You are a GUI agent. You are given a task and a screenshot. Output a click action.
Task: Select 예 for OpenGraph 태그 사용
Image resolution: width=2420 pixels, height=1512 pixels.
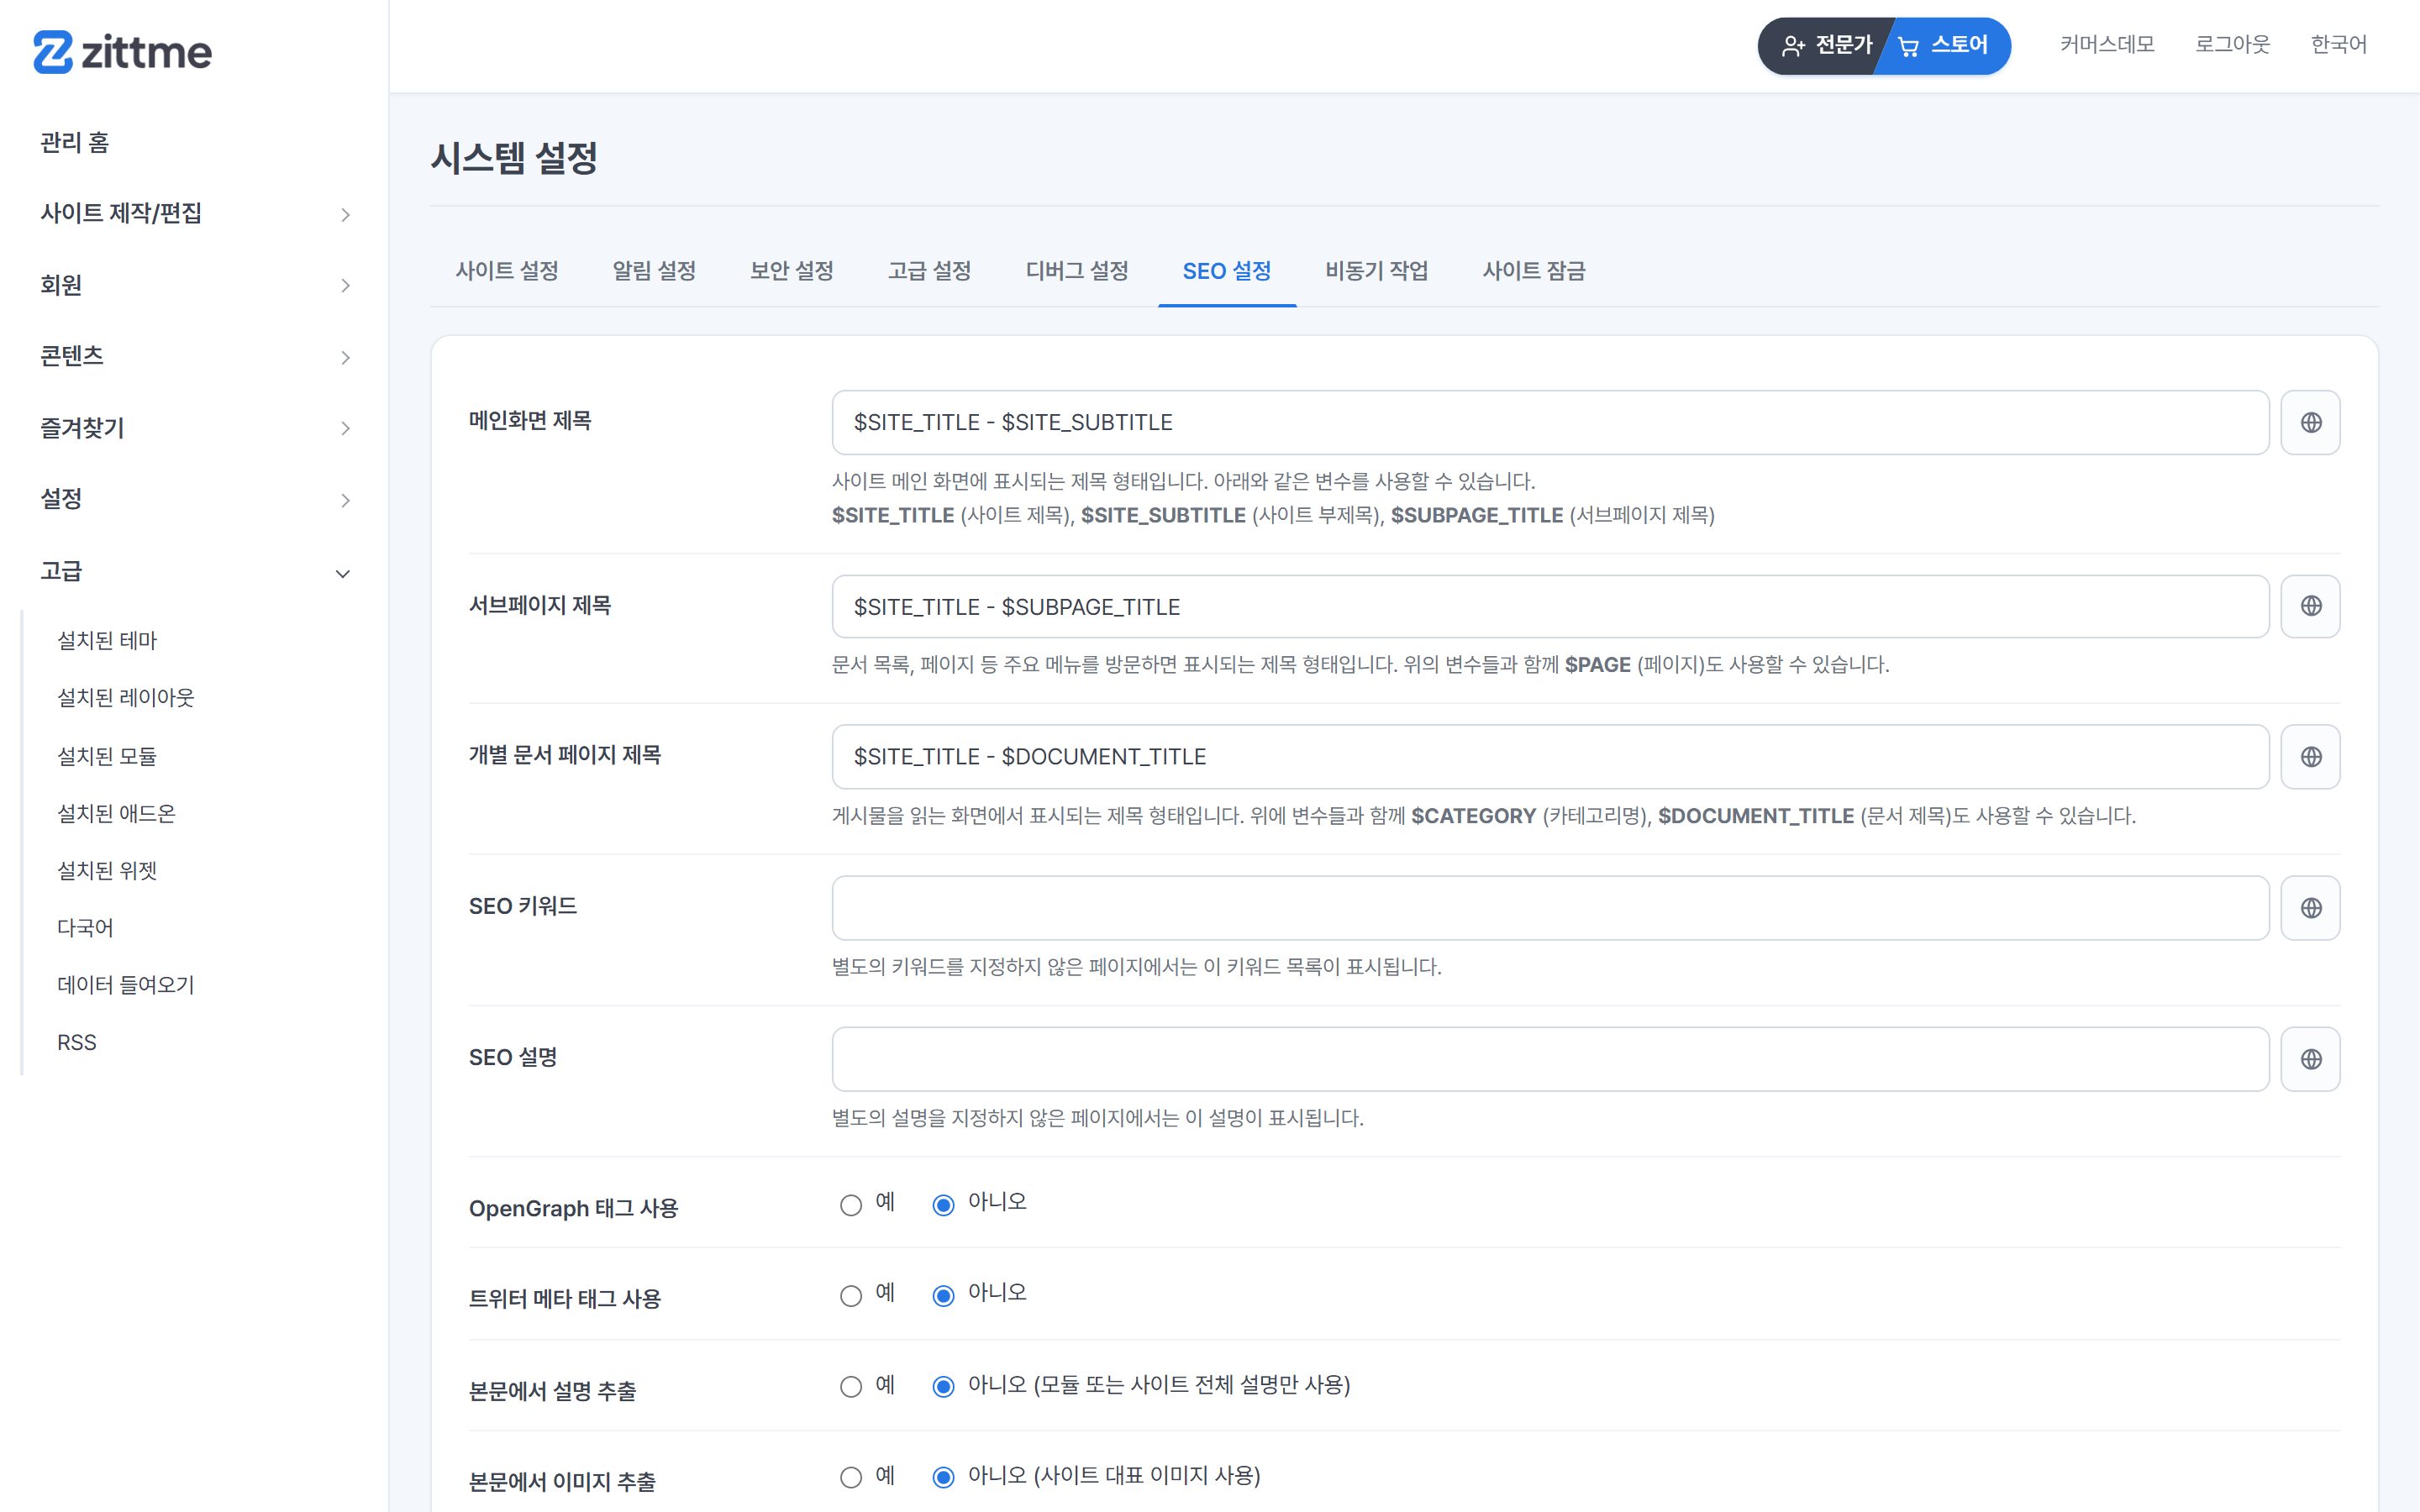(851, 1205)
